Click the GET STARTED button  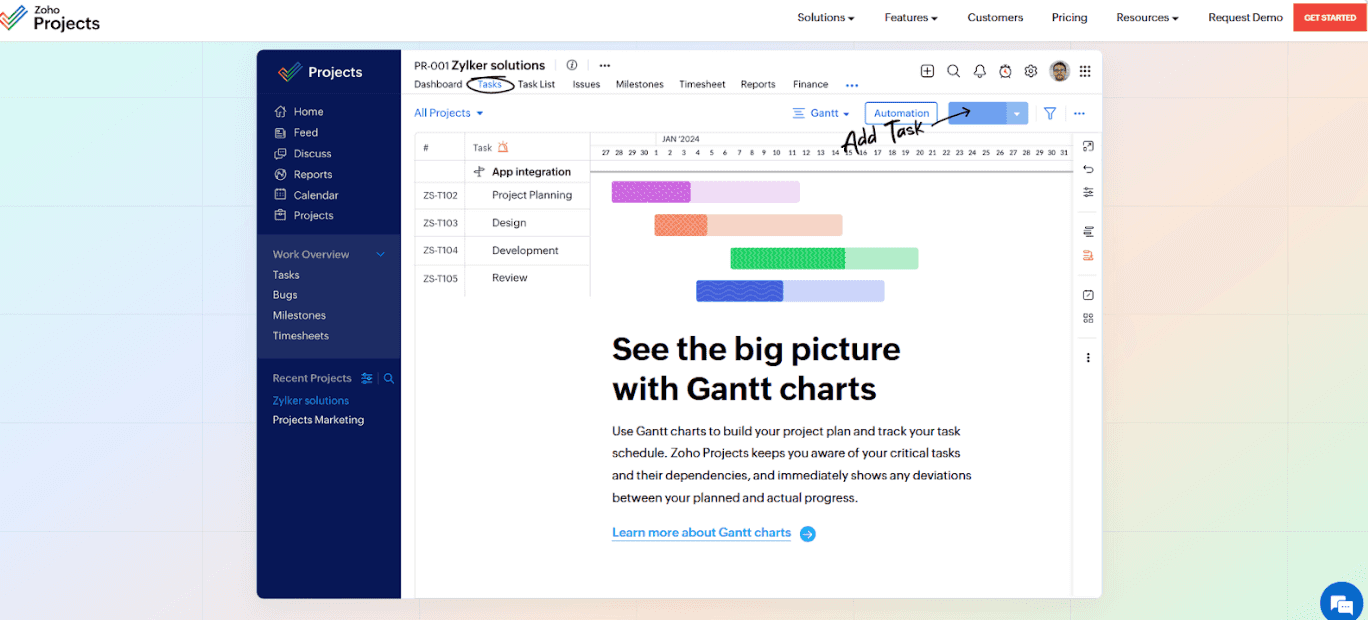[1329, 17]
